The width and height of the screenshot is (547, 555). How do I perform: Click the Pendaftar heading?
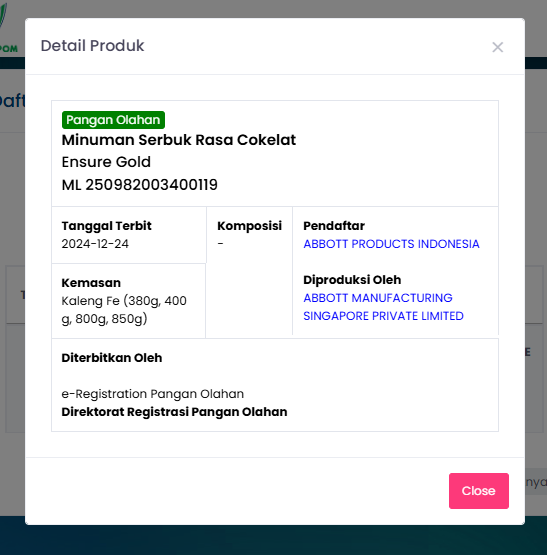pyautogui.click(x=334, y=226)
